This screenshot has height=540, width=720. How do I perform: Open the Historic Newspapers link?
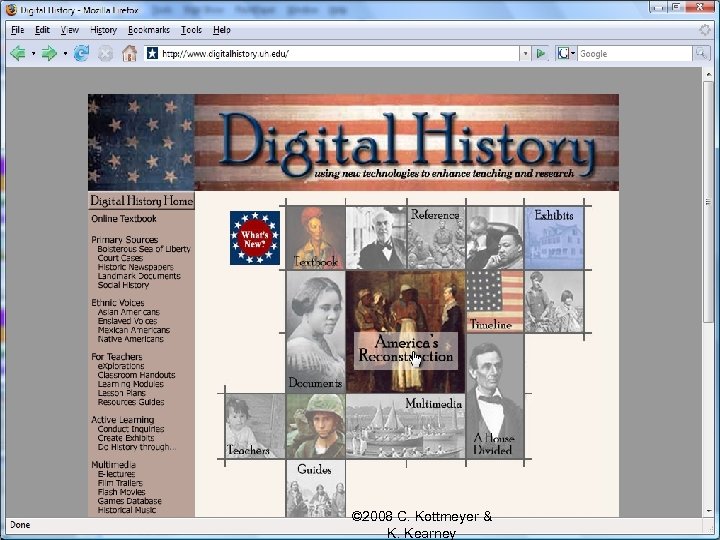[x=135, y=267]
